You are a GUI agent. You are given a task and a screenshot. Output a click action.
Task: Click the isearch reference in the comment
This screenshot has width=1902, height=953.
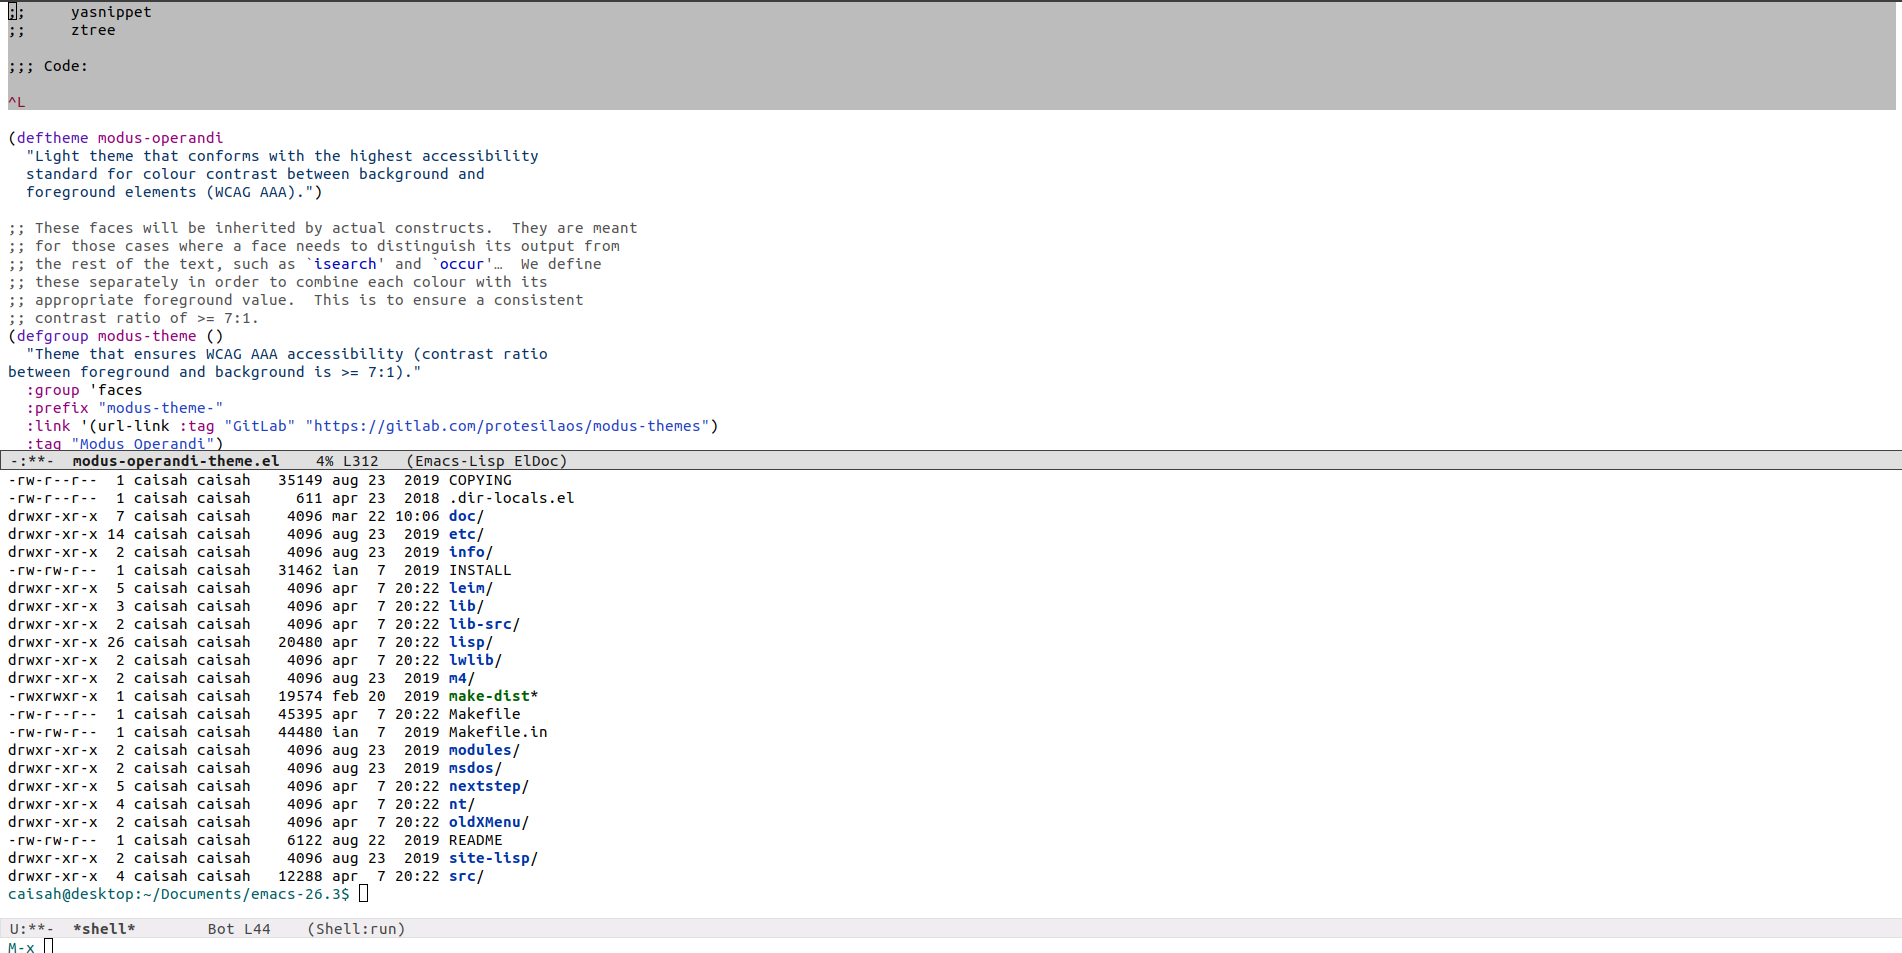(x=345, y=264)
